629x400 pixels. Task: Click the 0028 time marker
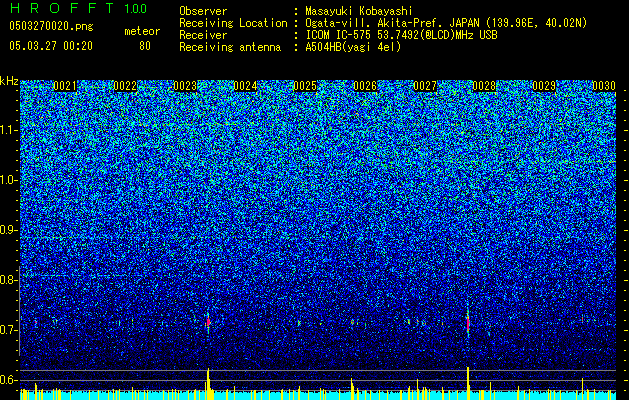coord(484,86)
